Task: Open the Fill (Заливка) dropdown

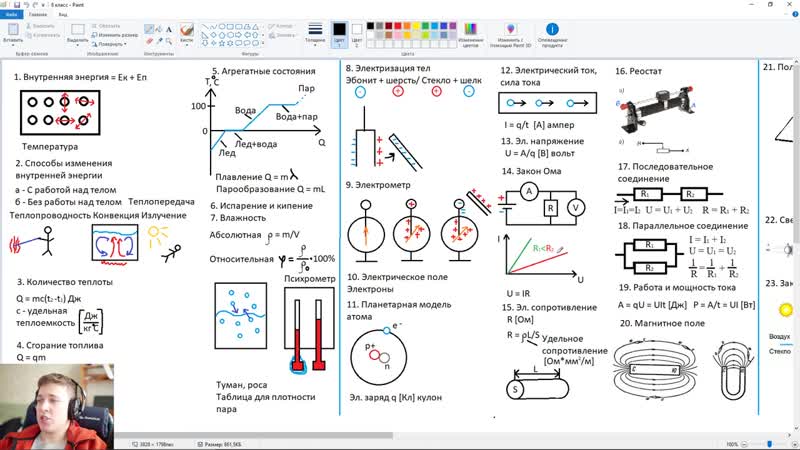Action: pyautogui.click(x=282, y=36)
